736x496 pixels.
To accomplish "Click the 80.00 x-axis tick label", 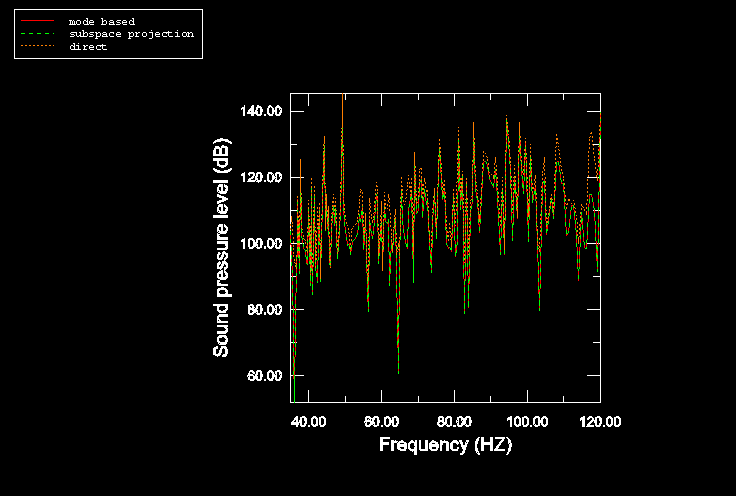I will [x=454, y=421].
